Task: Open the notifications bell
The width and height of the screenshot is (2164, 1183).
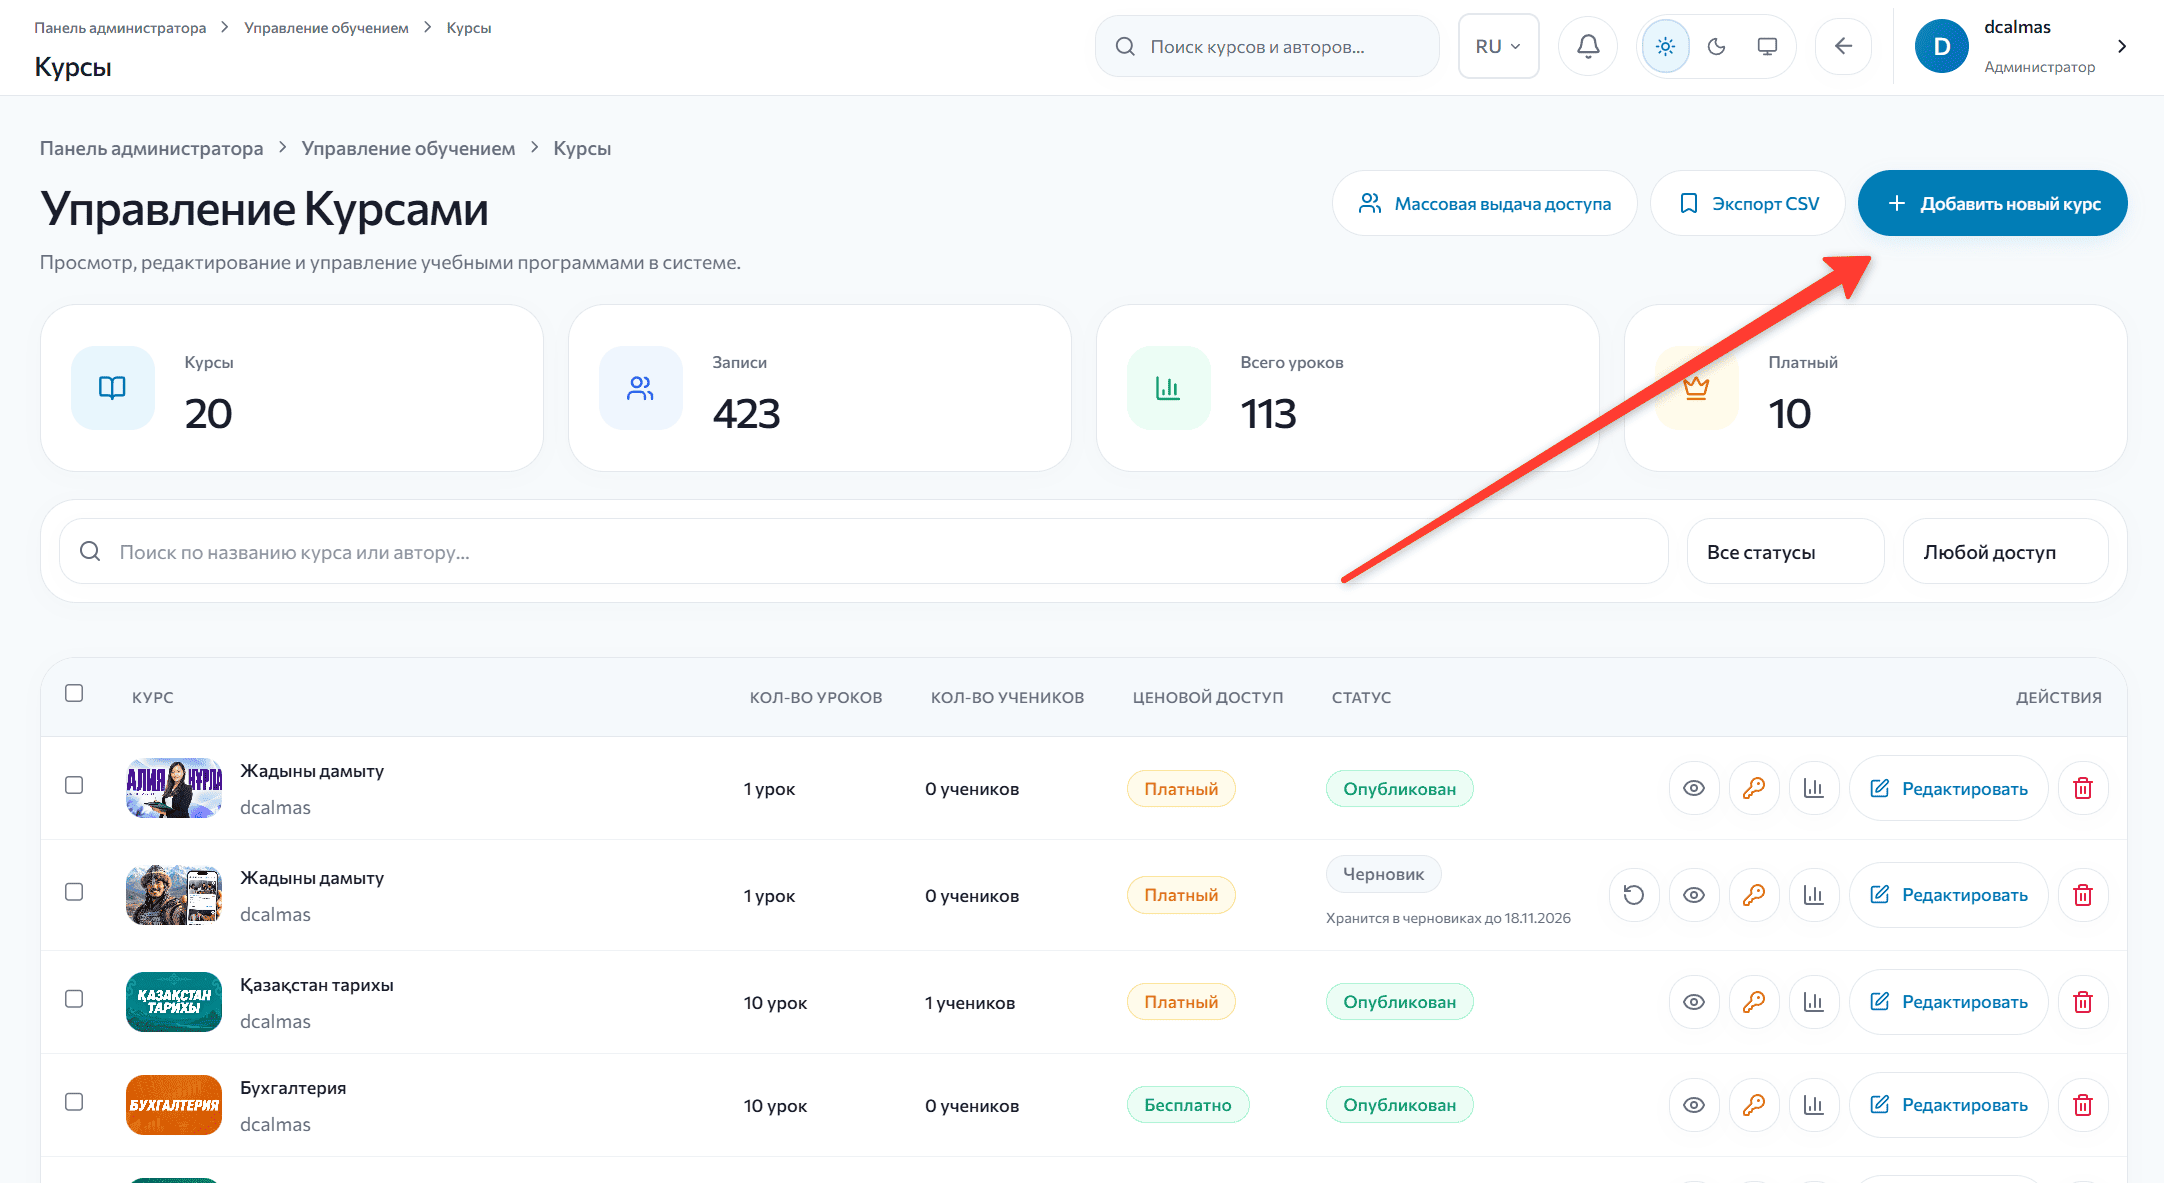Action: [x=1588, y=46]
